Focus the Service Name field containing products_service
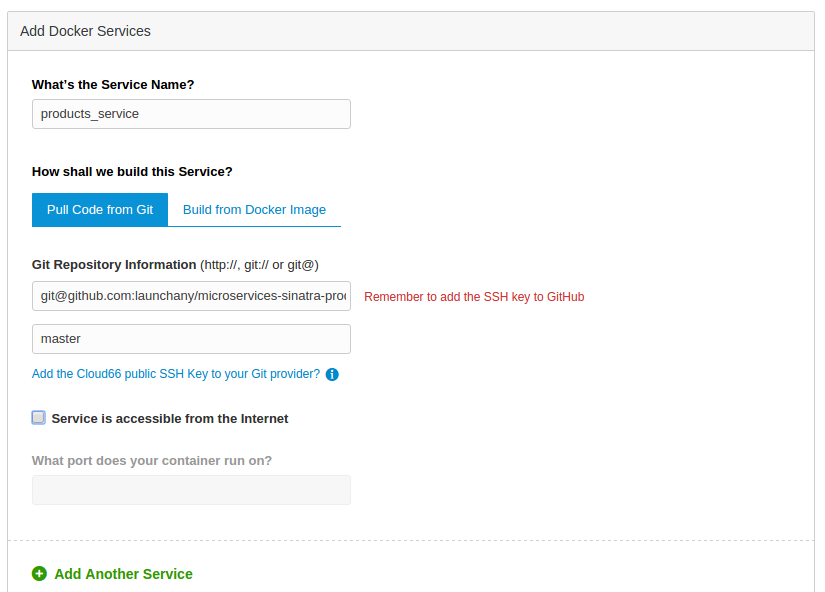The image size is (825, 592). click(x=191, y=114)
